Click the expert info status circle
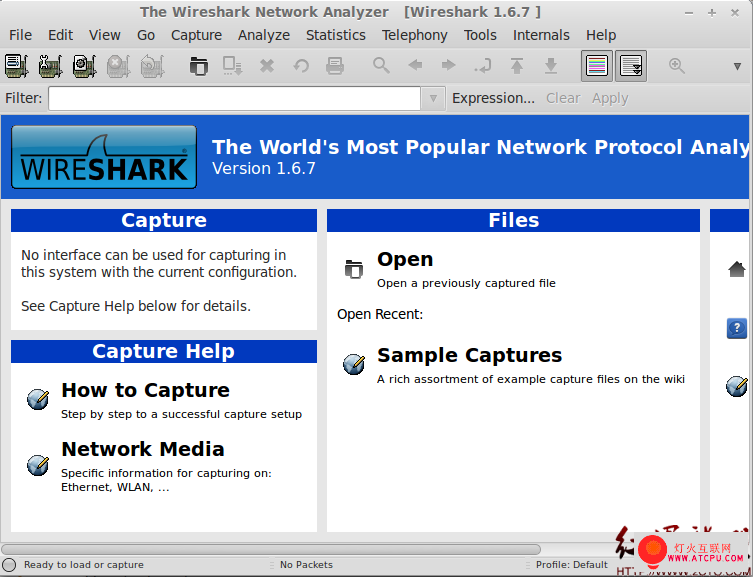The height and width of the screenshot is (577, 753). click(9, 565)
